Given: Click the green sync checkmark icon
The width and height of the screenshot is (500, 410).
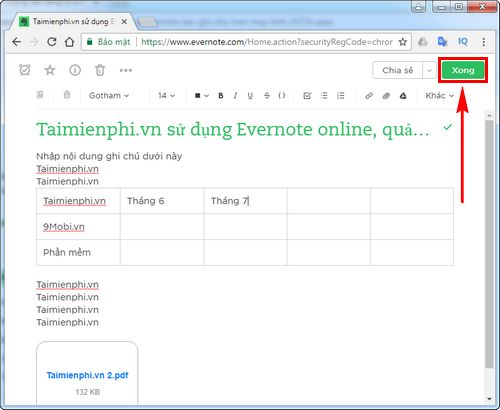Looking at the screenshot, I should click(448, 127).
